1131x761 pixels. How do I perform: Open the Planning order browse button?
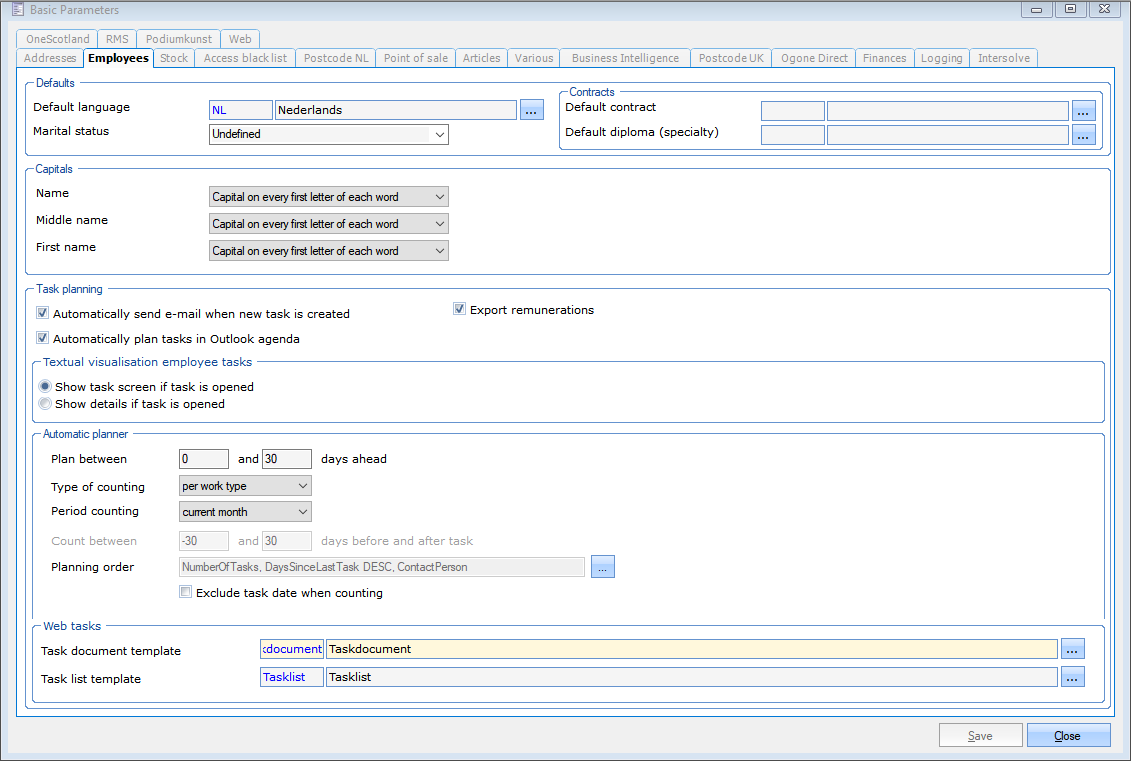coord(602,567)
